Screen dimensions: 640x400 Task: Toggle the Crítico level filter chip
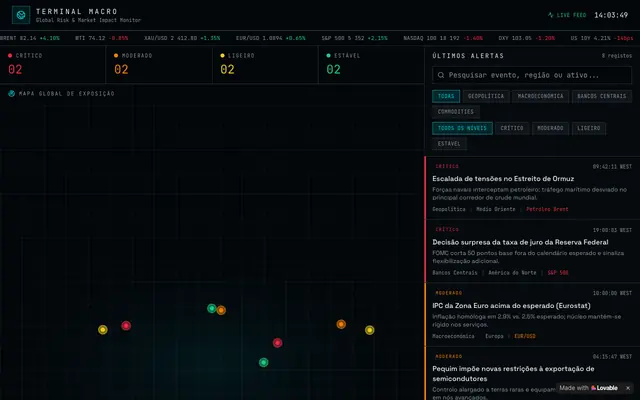512,128
